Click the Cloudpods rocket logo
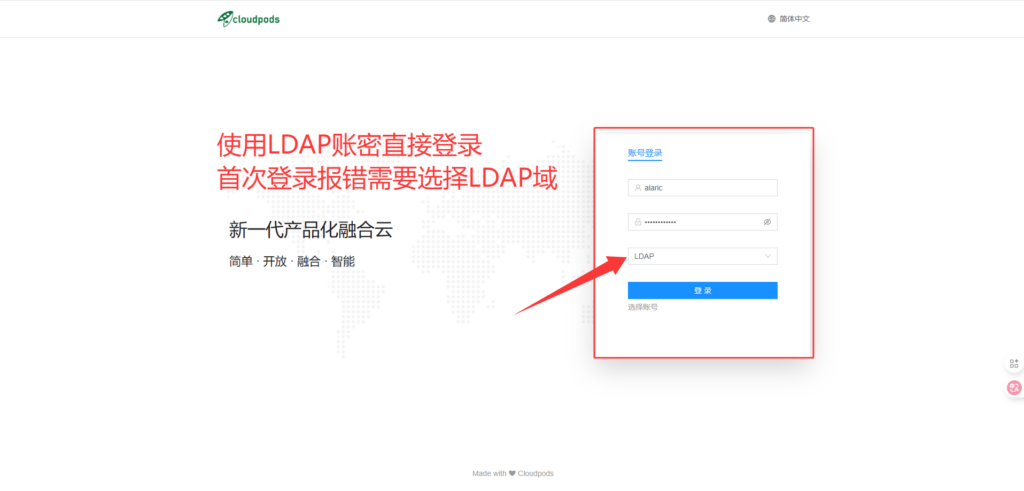The height and width of the screenshot is (491, 1024). tap(226, 18)
